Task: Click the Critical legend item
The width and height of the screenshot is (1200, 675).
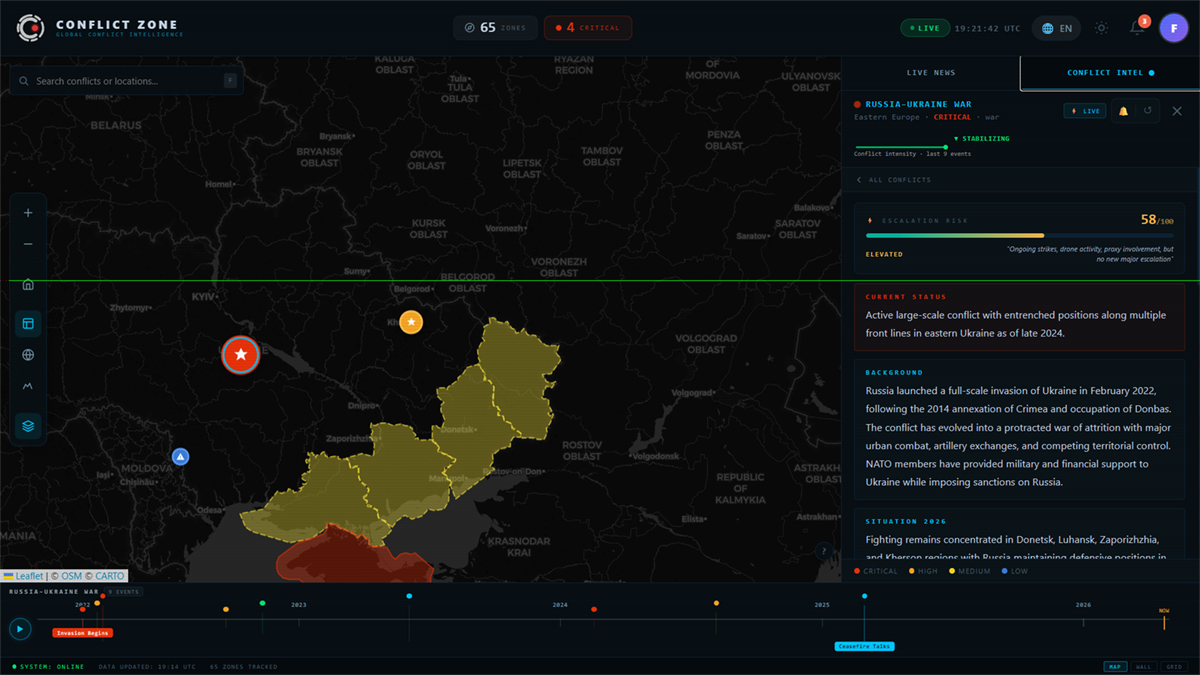Action: click(x=877, y=571)
